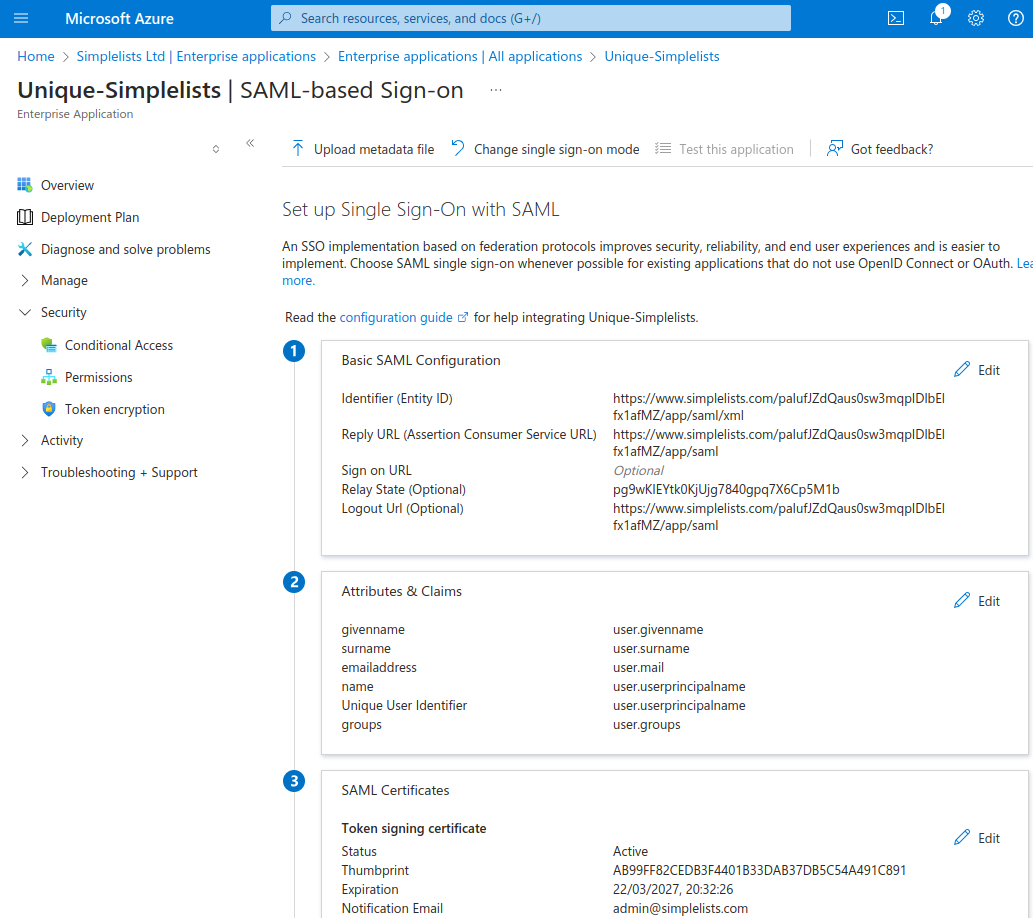
Task: Select Permissions under Security
Action: (99, 377)
